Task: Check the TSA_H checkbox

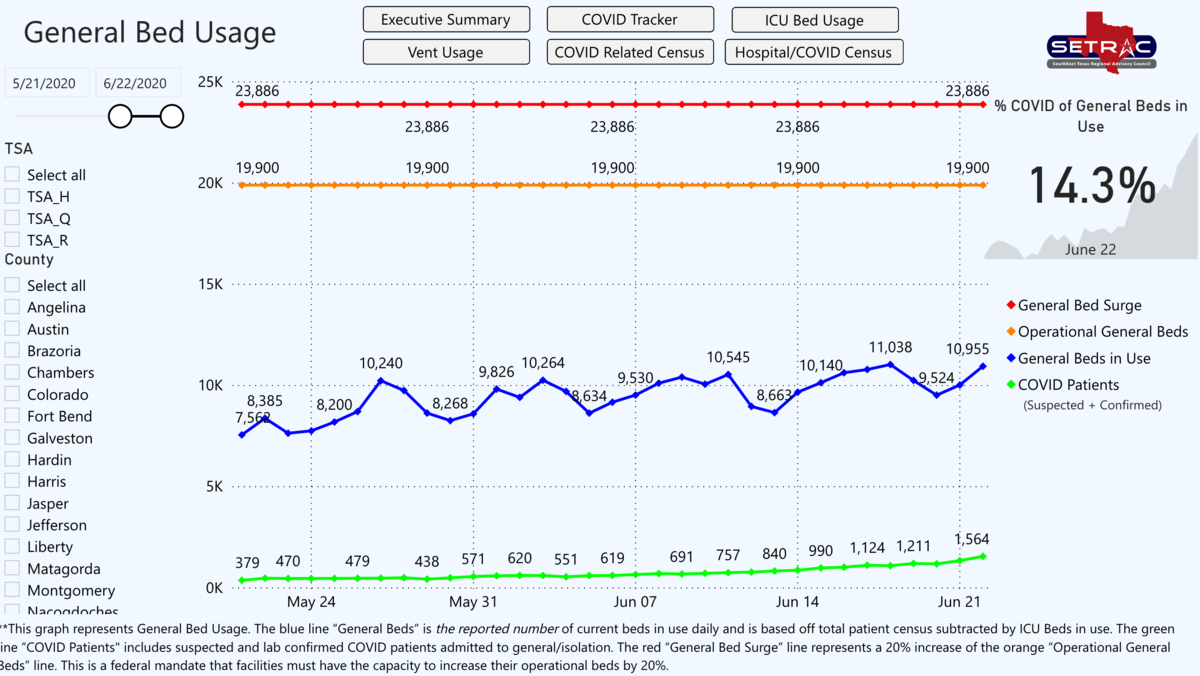Action: 12,196
